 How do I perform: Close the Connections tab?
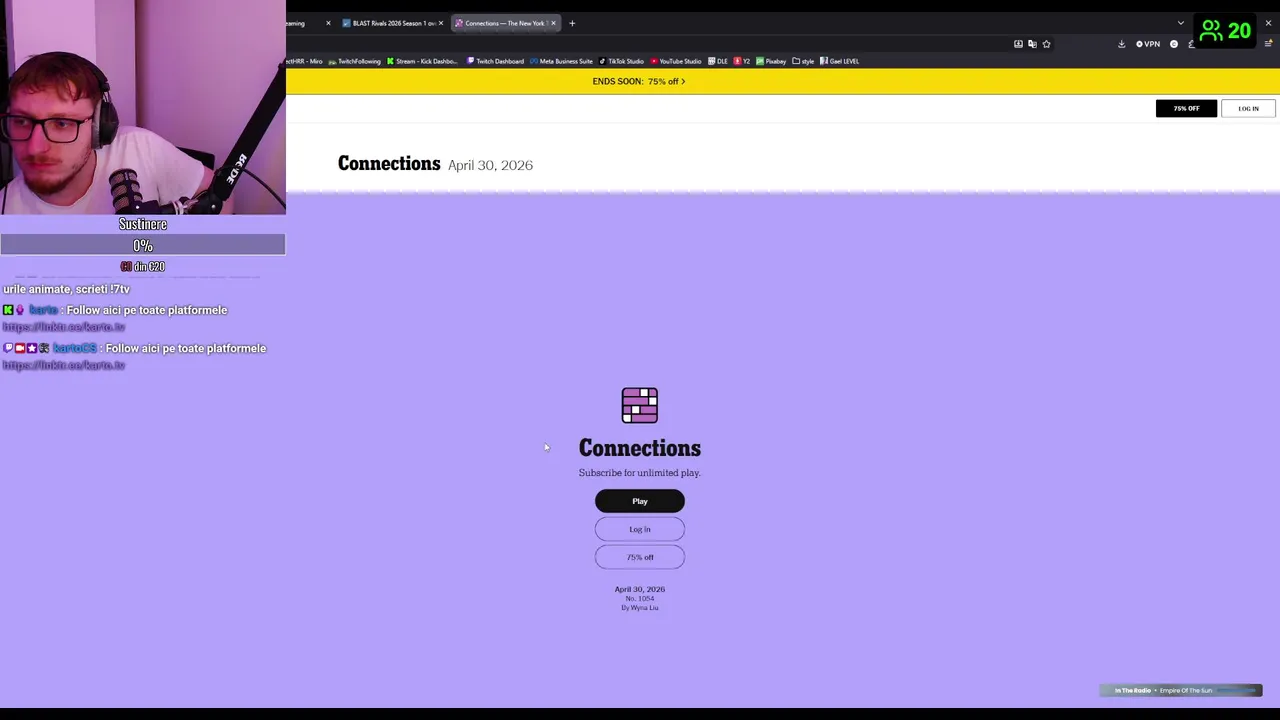pos(553,23)
